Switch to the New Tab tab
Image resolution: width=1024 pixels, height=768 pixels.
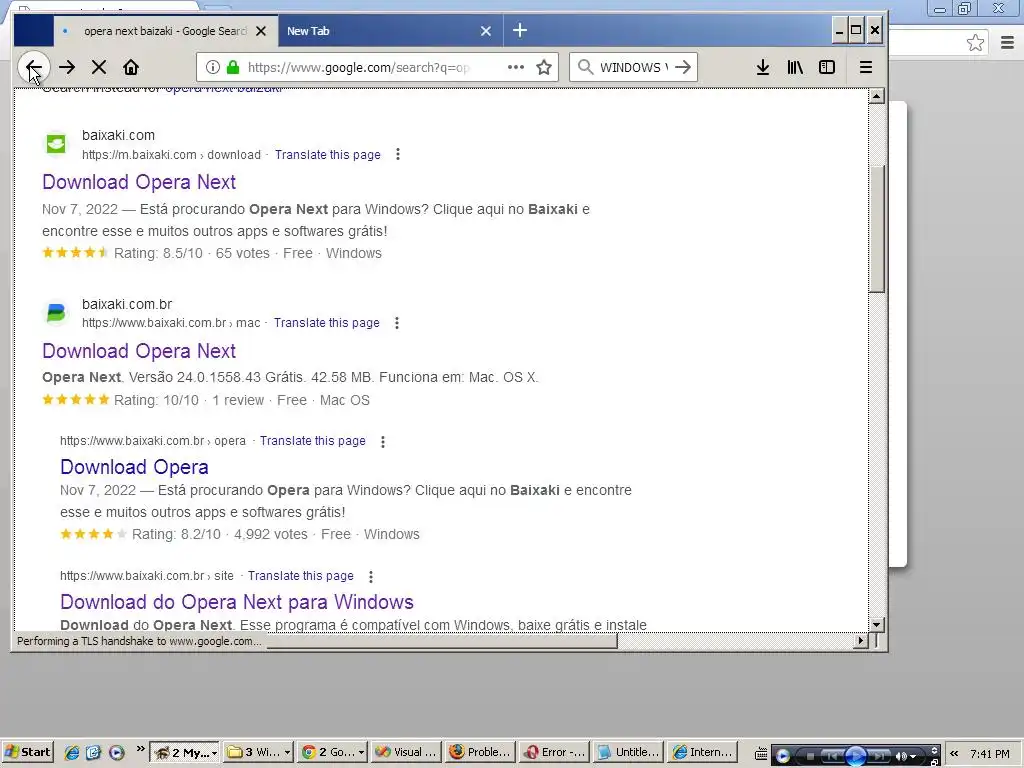point(391,31)
